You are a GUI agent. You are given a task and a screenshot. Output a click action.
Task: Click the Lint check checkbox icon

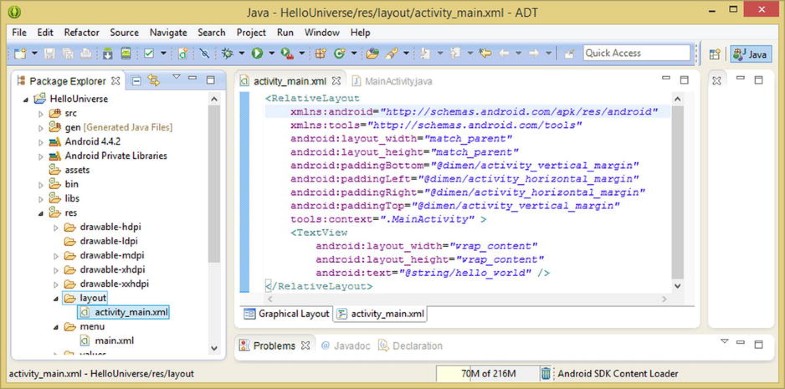point(149,53)
